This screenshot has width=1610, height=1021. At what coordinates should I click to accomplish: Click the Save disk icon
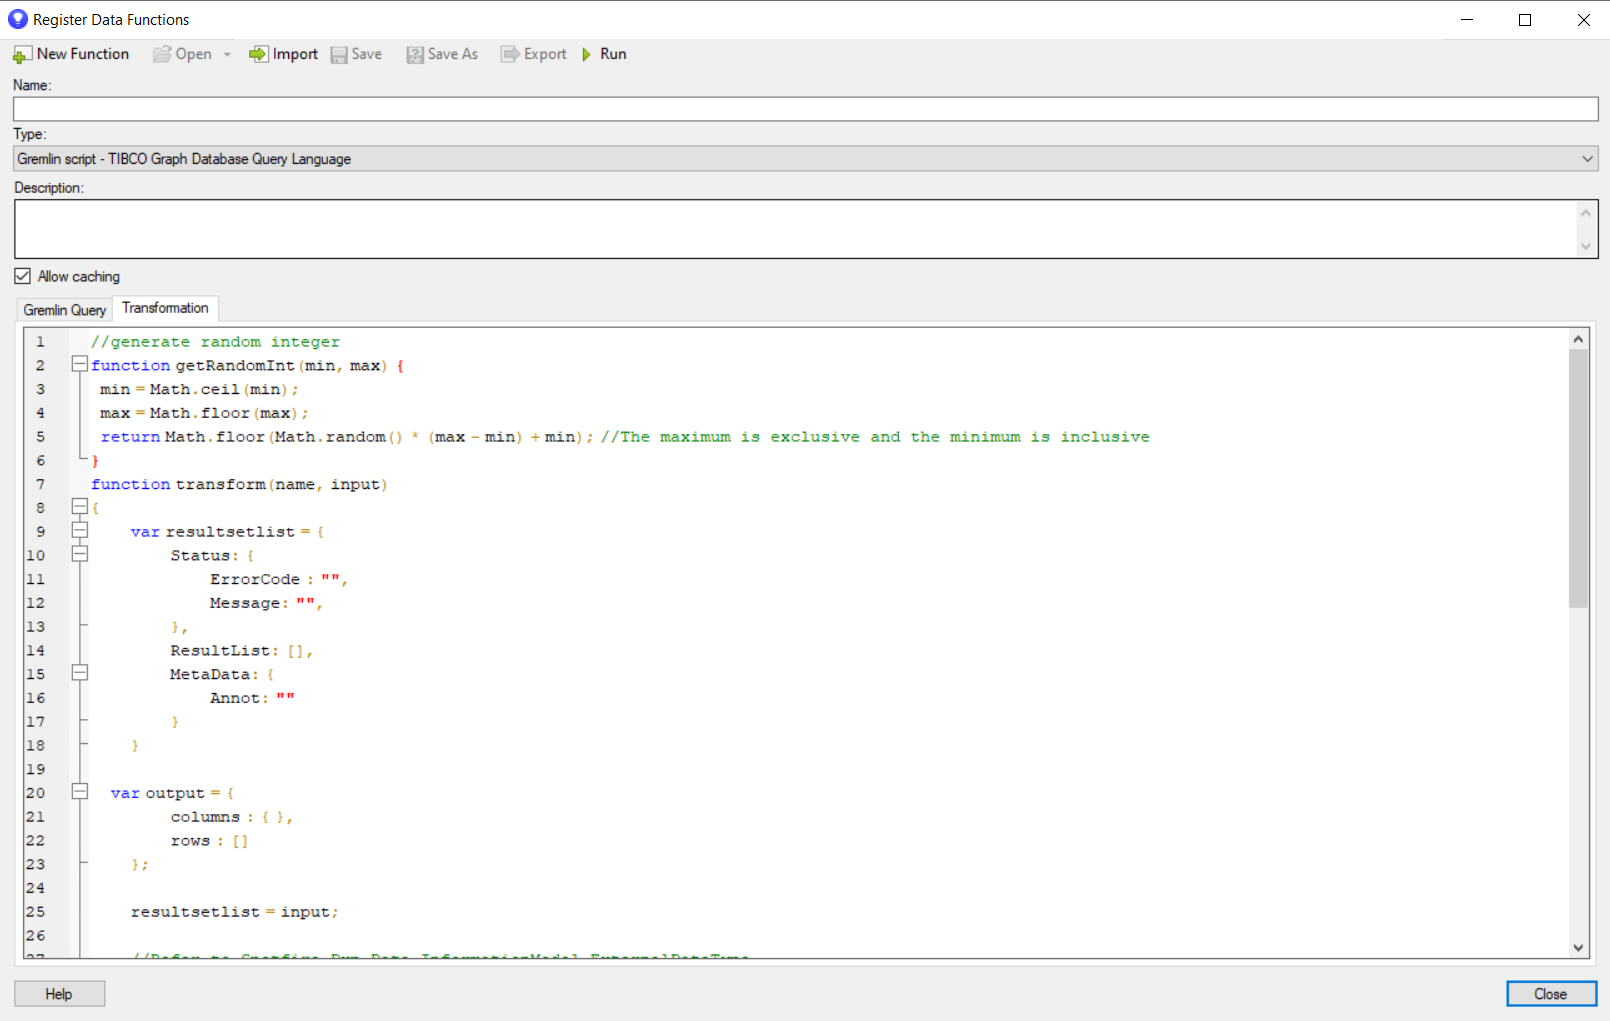[x=339, y=55]
